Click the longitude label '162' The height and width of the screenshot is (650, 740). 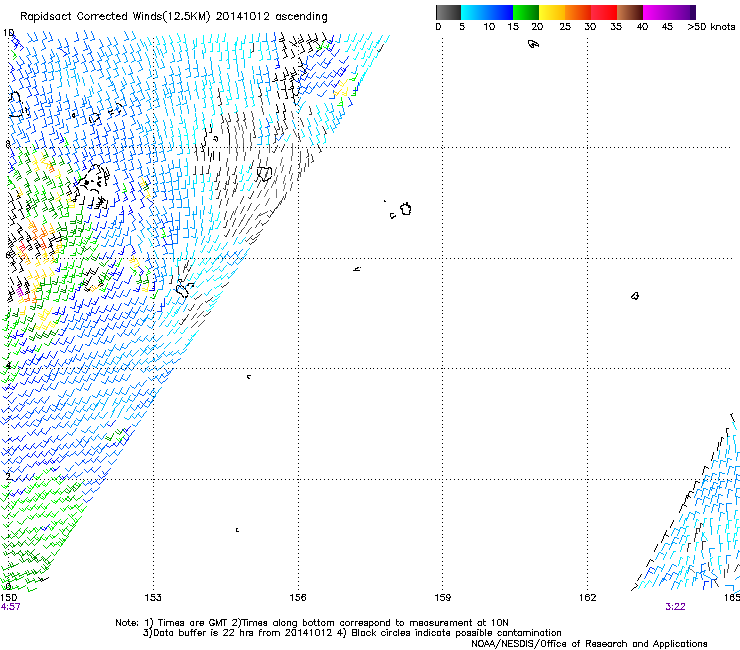point(588,598)
